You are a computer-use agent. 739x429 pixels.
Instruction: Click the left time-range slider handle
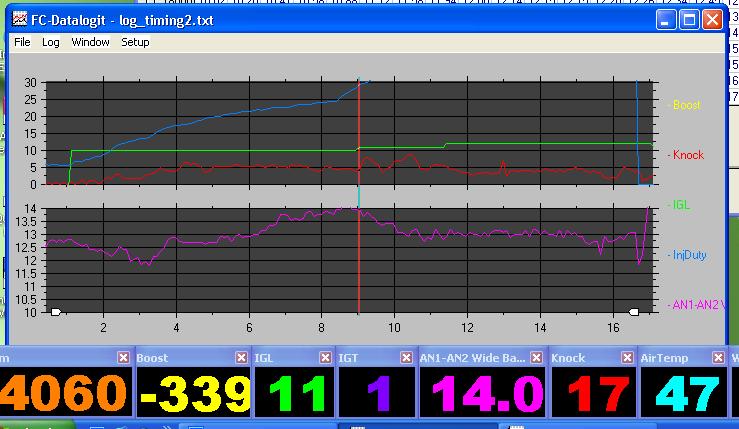tap(56, 313)
